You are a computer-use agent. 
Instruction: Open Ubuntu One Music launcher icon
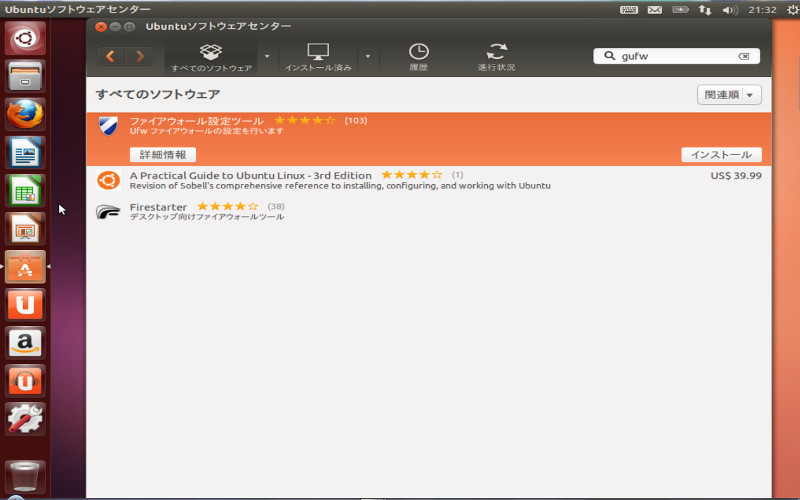pos(25,381)
